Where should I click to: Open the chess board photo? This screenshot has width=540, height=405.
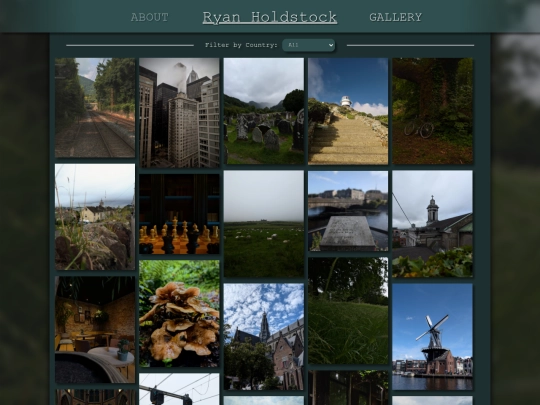coord(179,214)
